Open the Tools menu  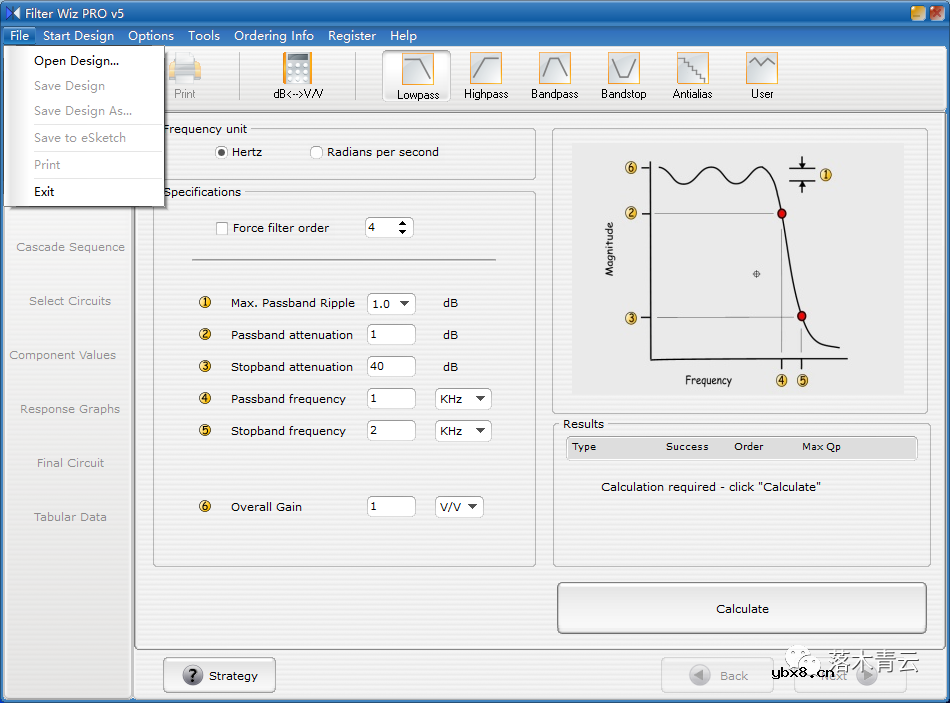tap(203, 35)
